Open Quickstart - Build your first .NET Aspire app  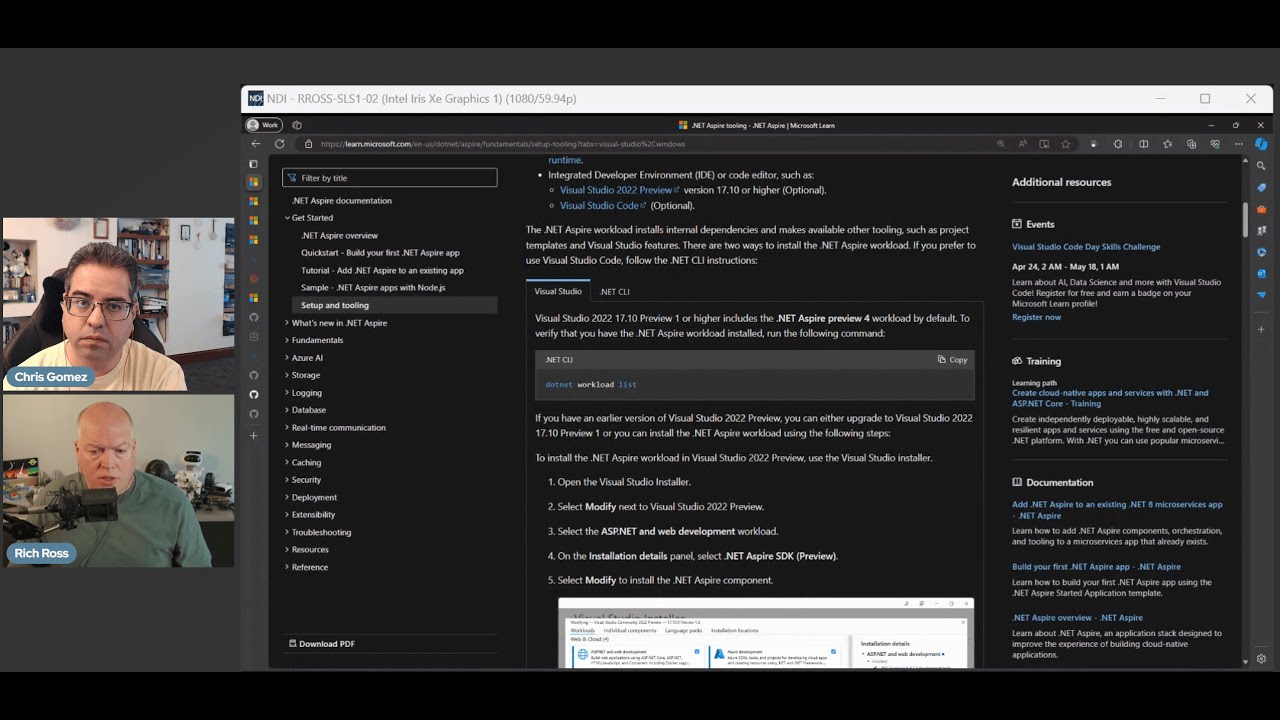coord(380,253)
